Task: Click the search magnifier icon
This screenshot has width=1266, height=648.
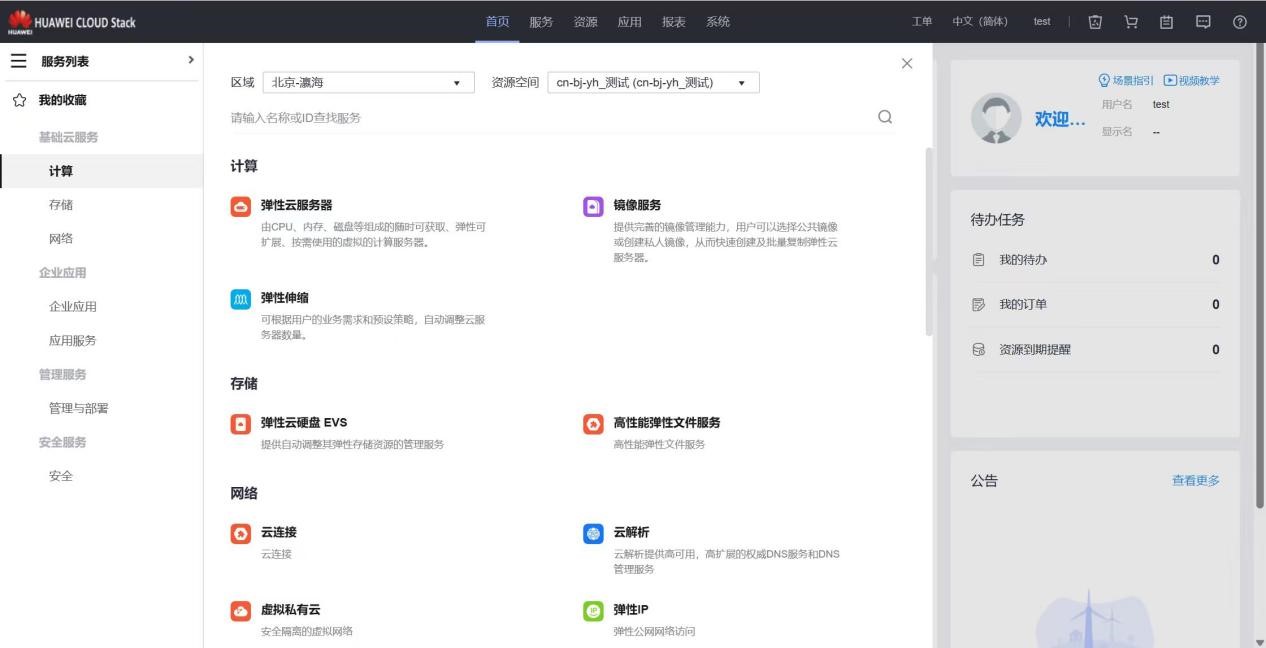Action: [884, 117]
